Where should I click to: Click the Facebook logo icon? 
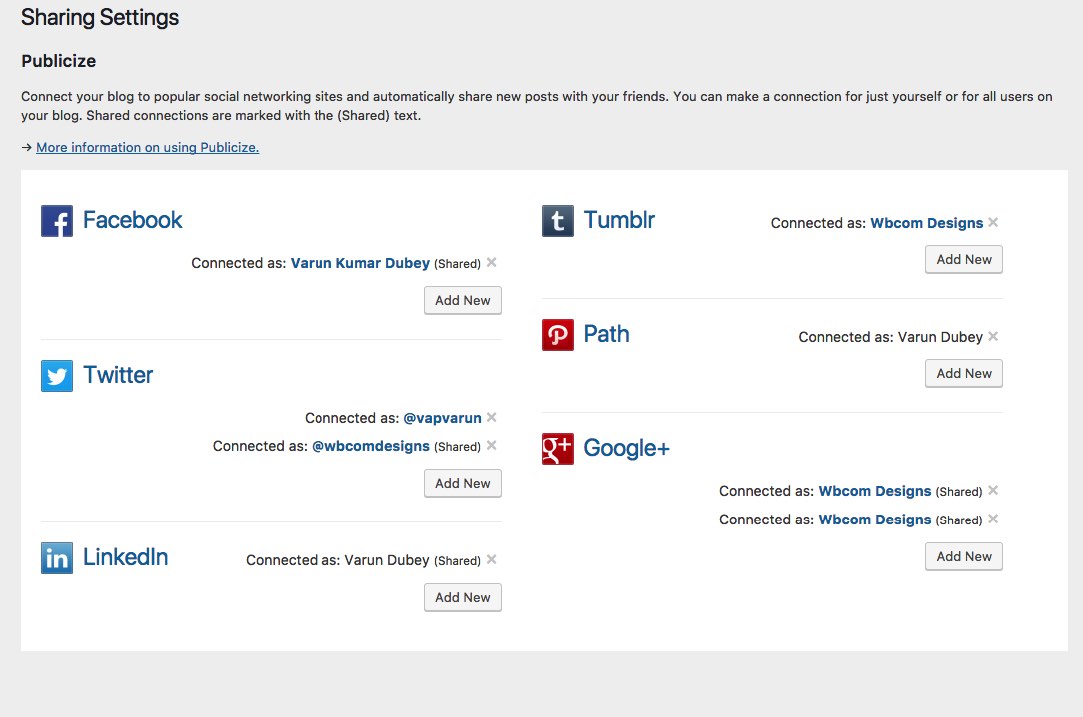tap(57, 221)
